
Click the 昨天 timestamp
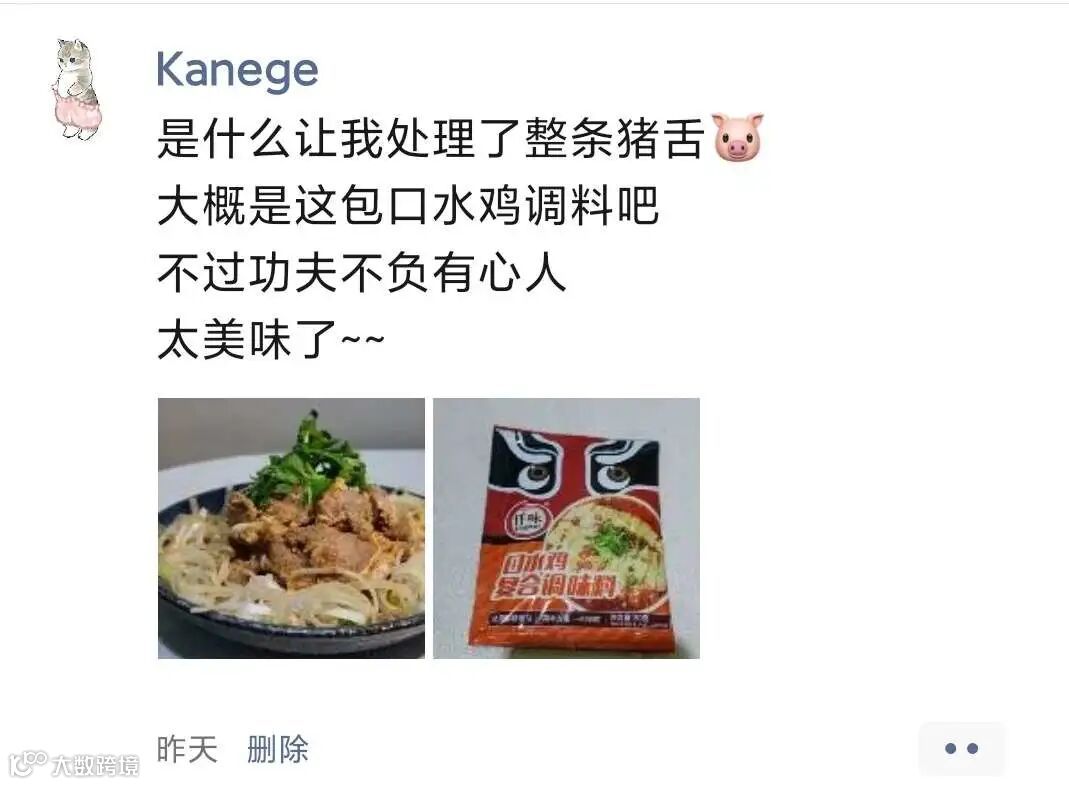click(x=187, y=749)
